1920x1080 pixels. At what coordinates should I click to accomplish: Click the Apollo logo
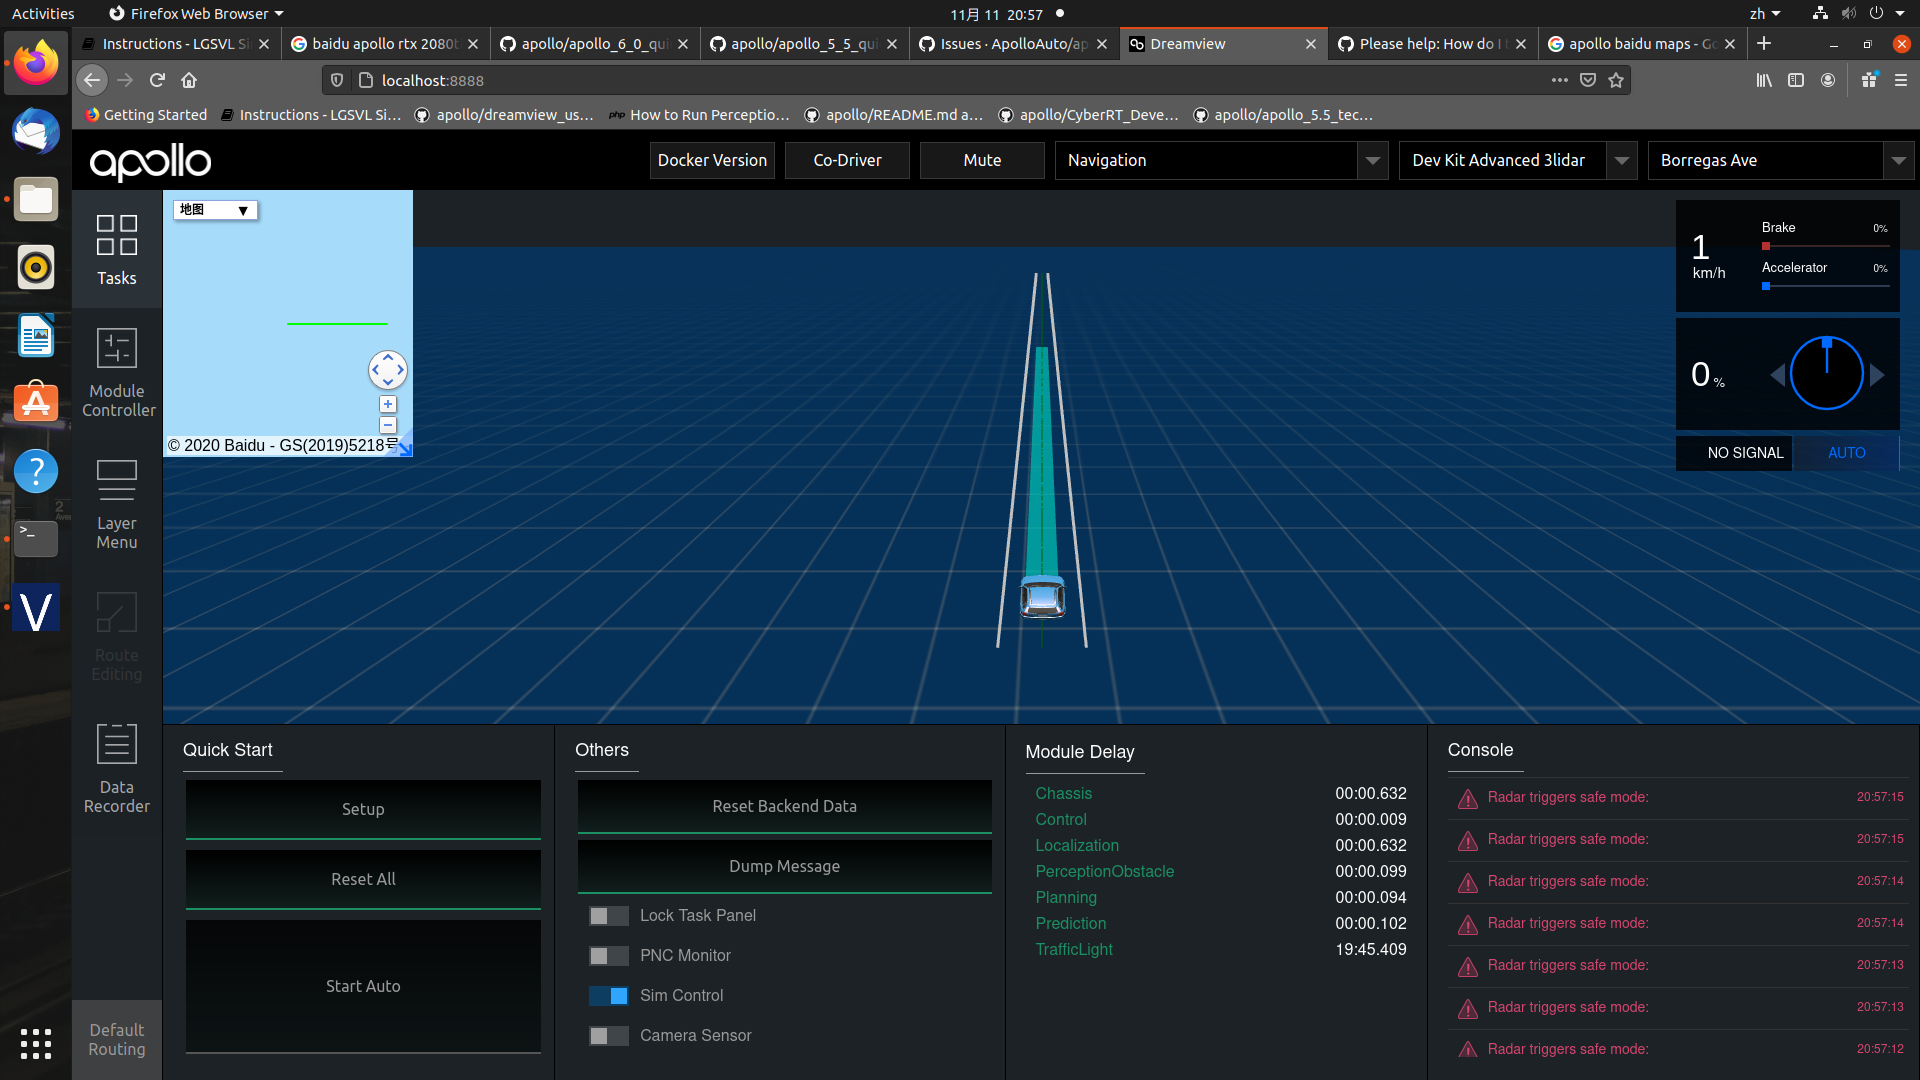(x=150, y=161)
